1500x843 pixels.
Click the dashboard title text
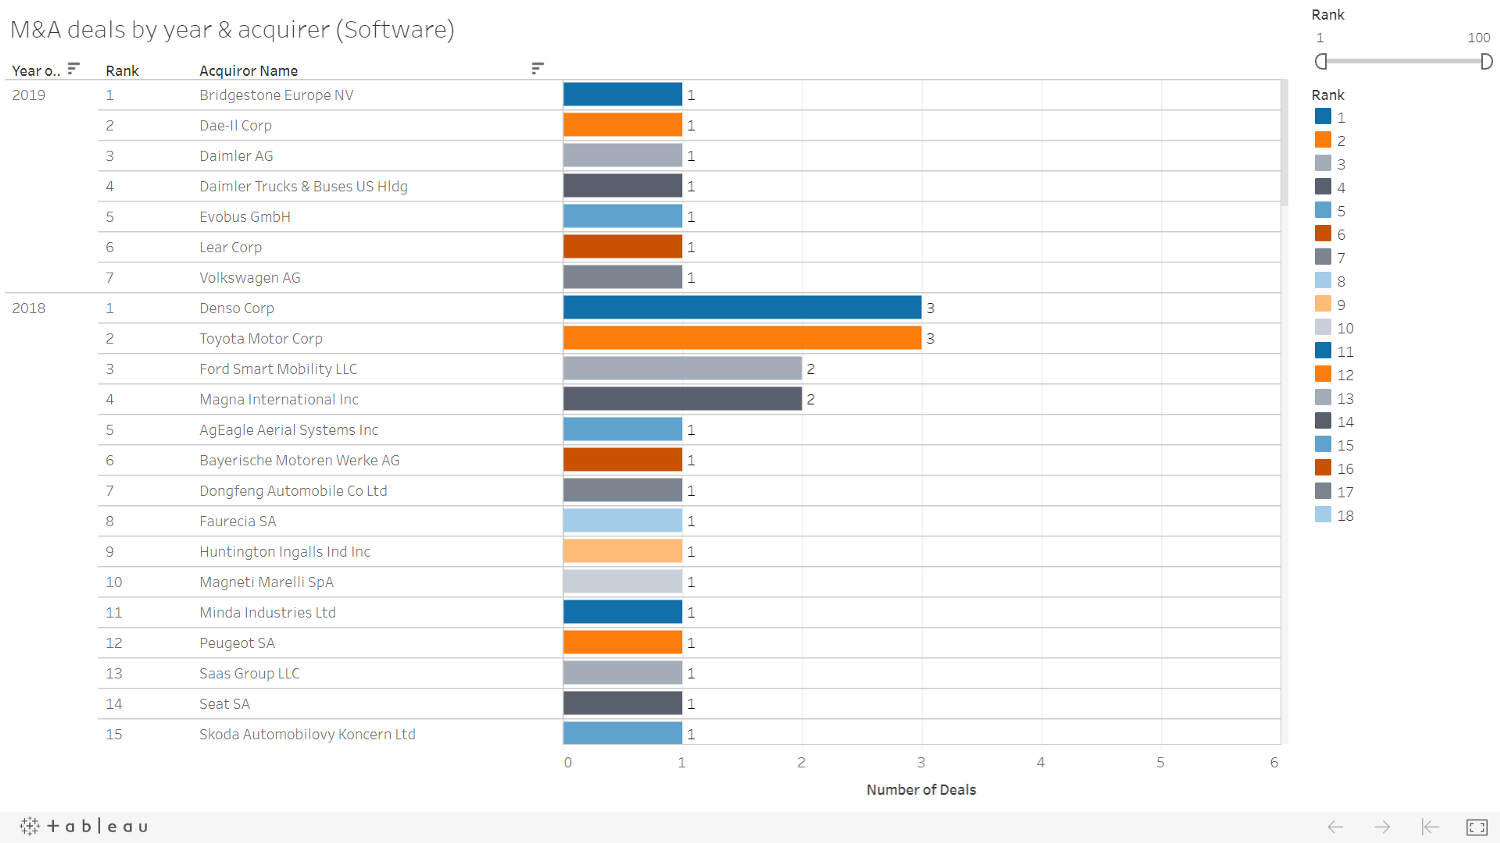tap(232, 30)
